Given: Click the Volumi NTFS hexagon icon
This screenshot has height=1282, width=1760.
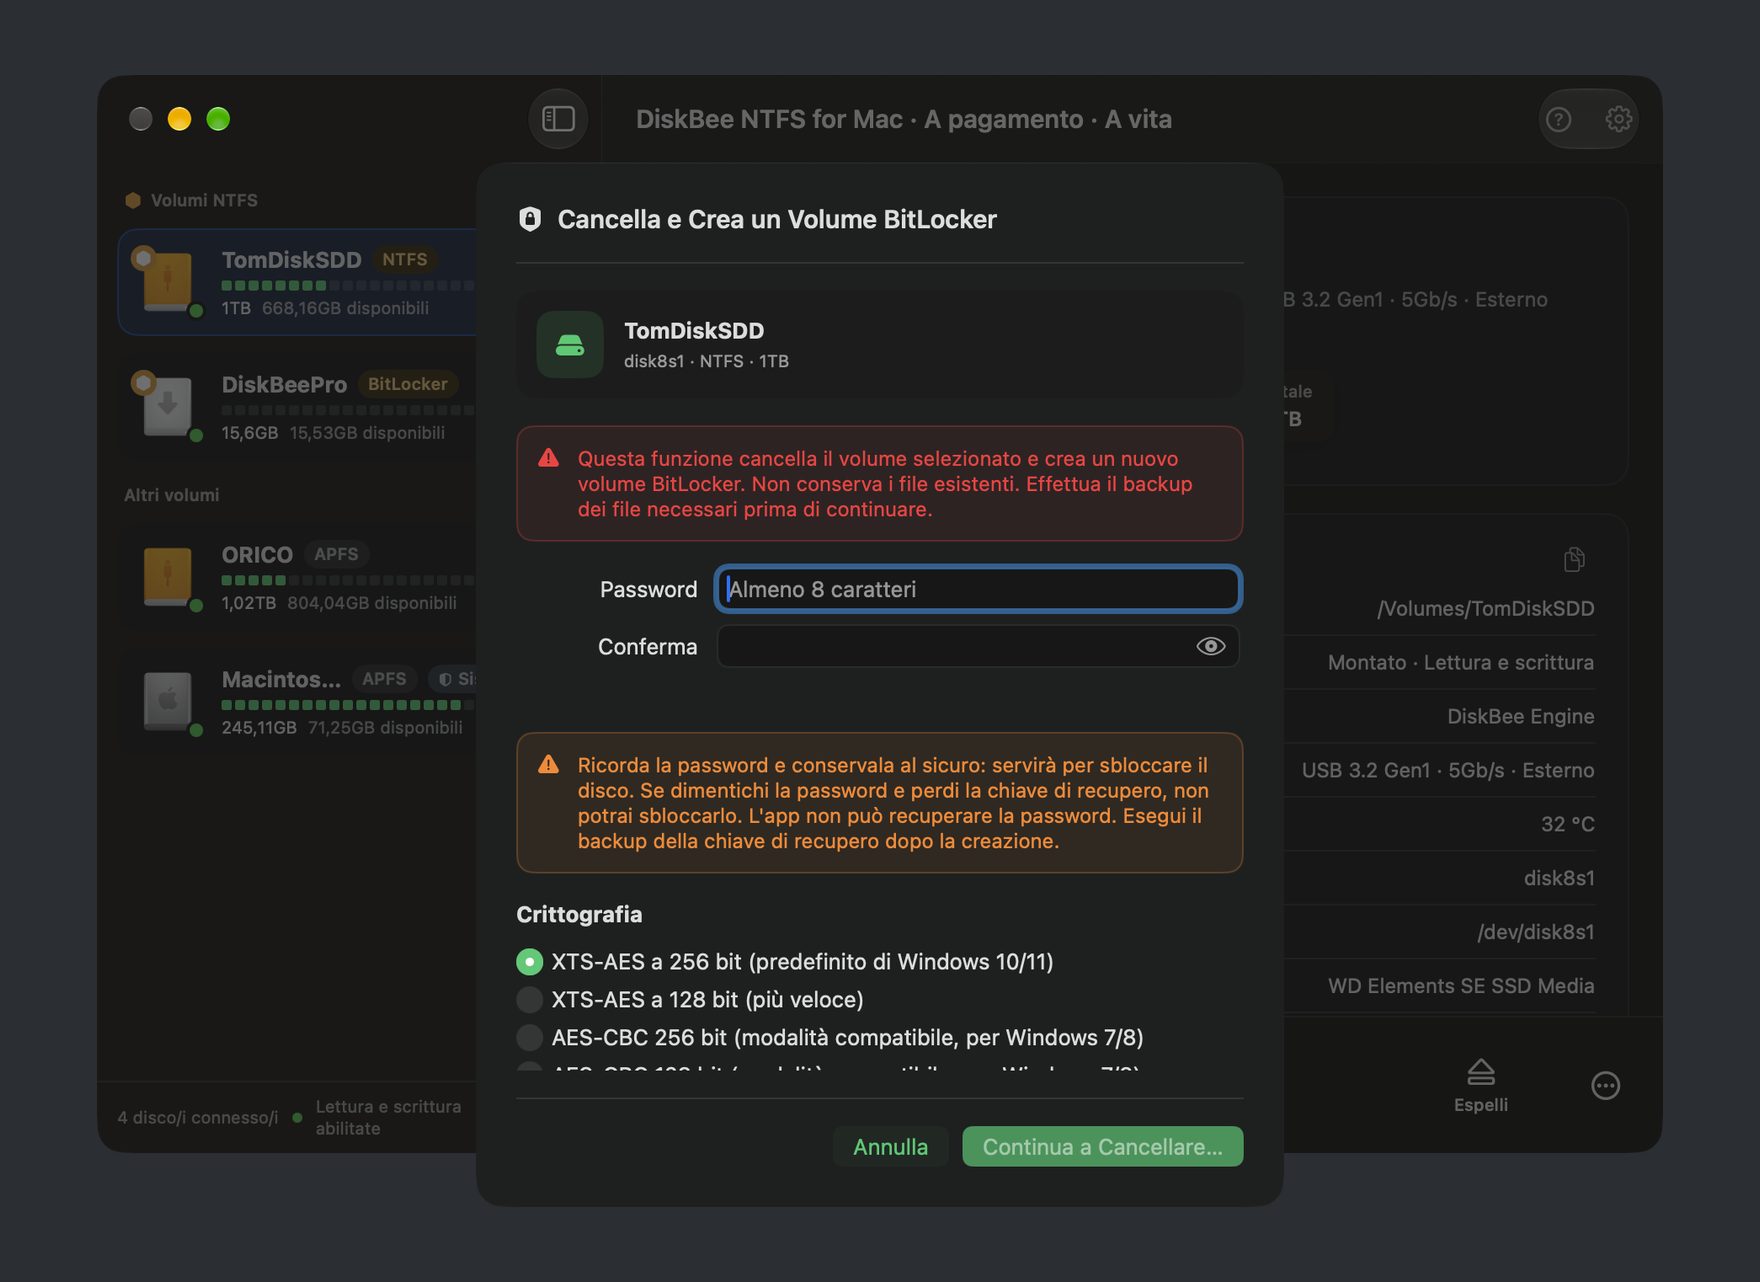Looking at the screenshot, I should (x=133, y=200).
